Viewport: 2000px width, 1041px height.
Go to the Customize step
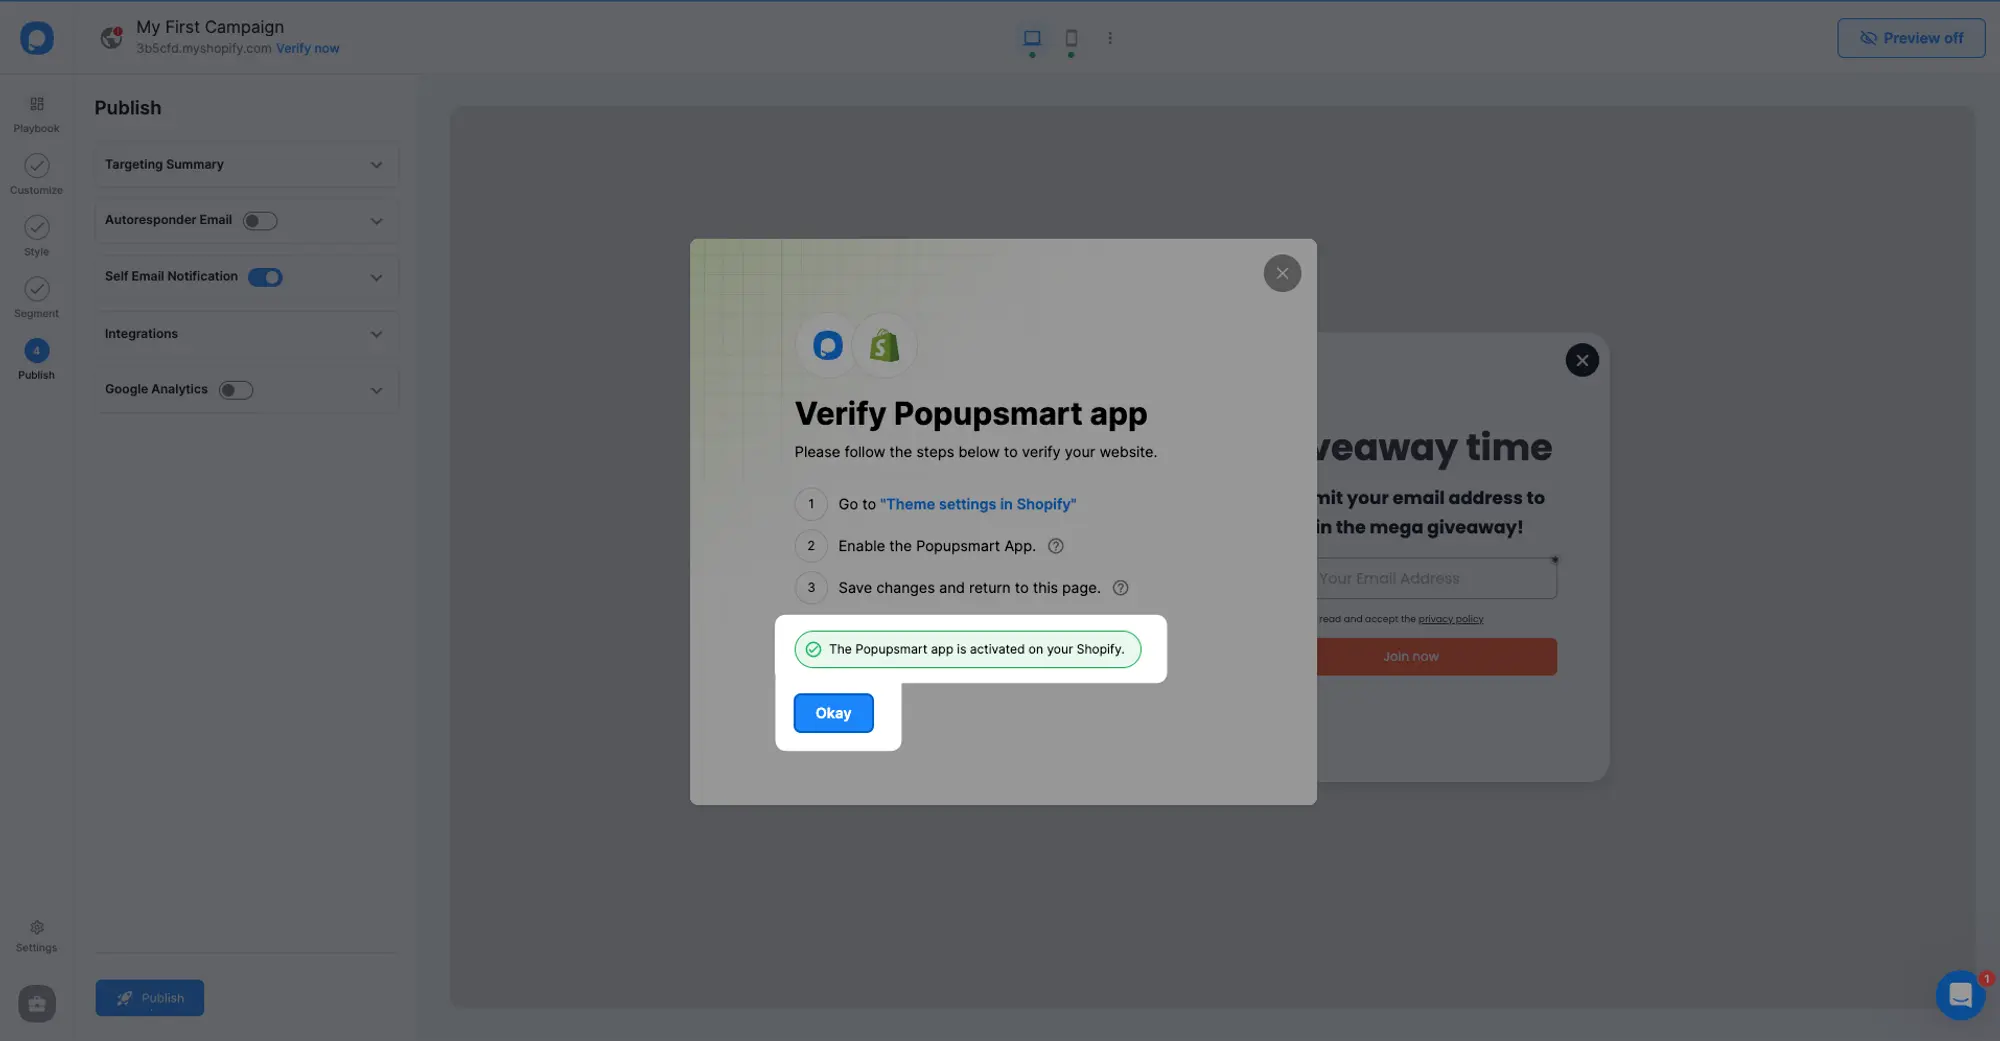click(36, 174)
